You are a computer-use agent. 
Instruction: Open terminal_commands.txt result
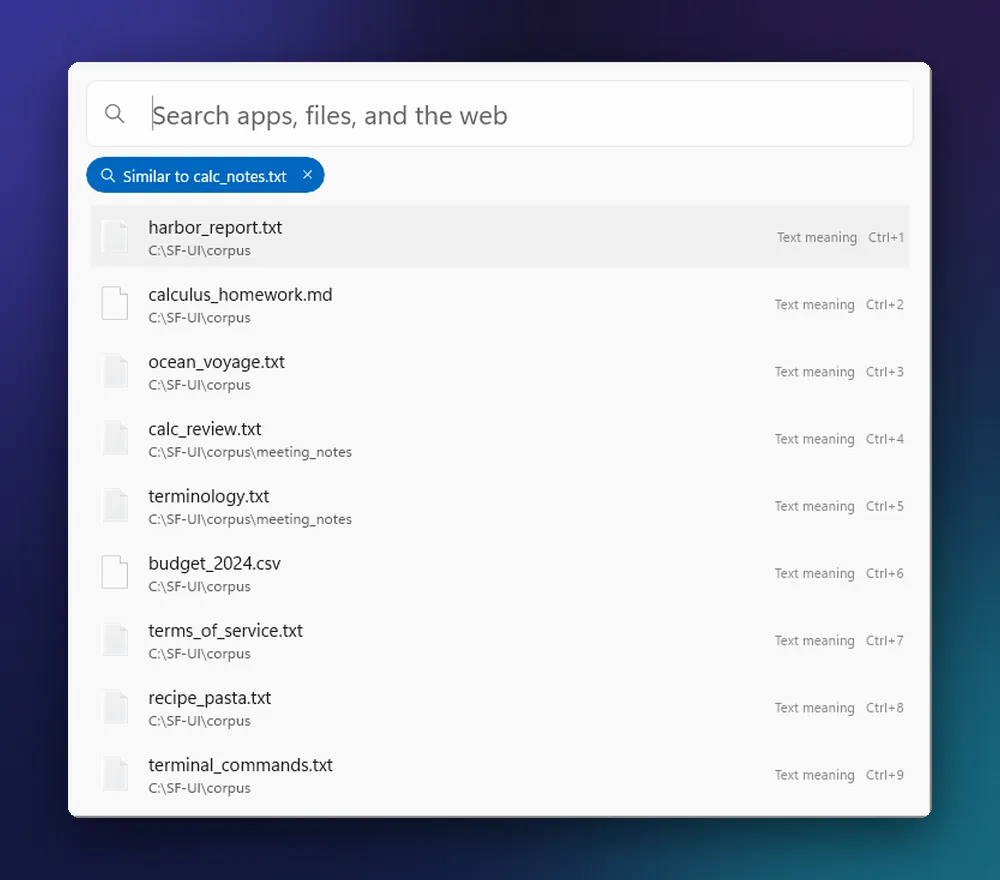[x=499, y=775]
